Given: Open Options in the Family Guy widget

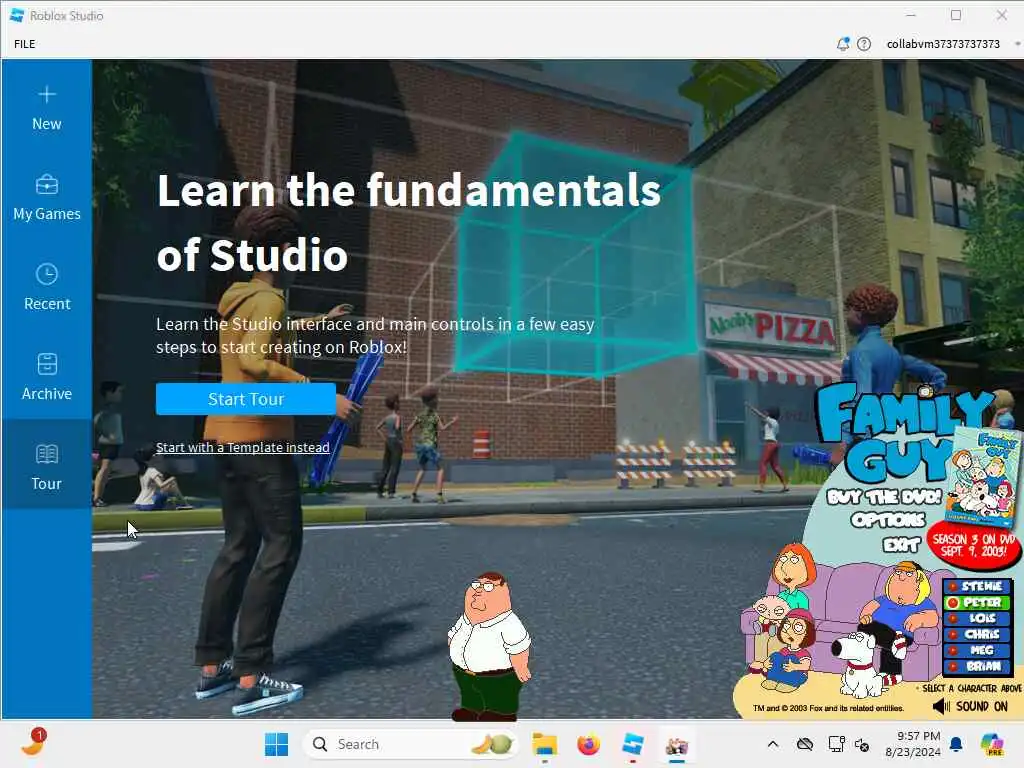Looking at the screenshot, I should click(x=888, y=520).
